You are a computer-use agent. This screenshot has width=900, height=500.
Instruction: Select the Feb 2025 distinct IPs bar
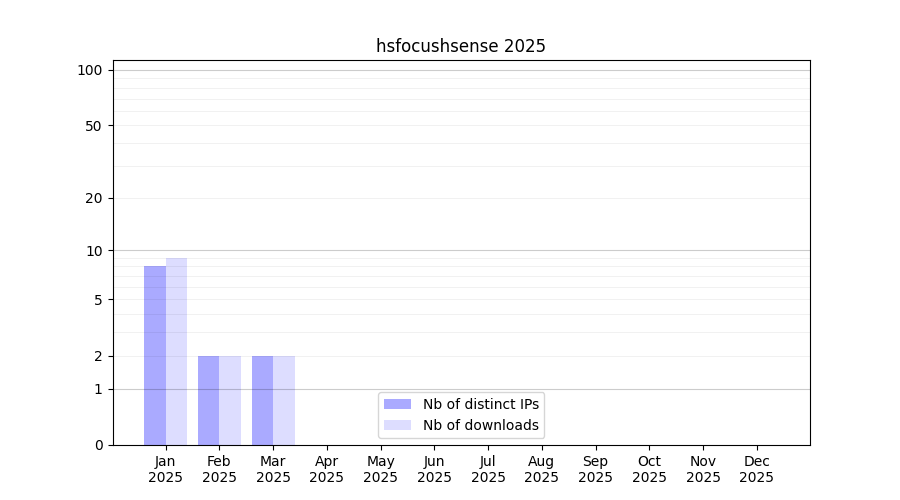tap(208, 400)
